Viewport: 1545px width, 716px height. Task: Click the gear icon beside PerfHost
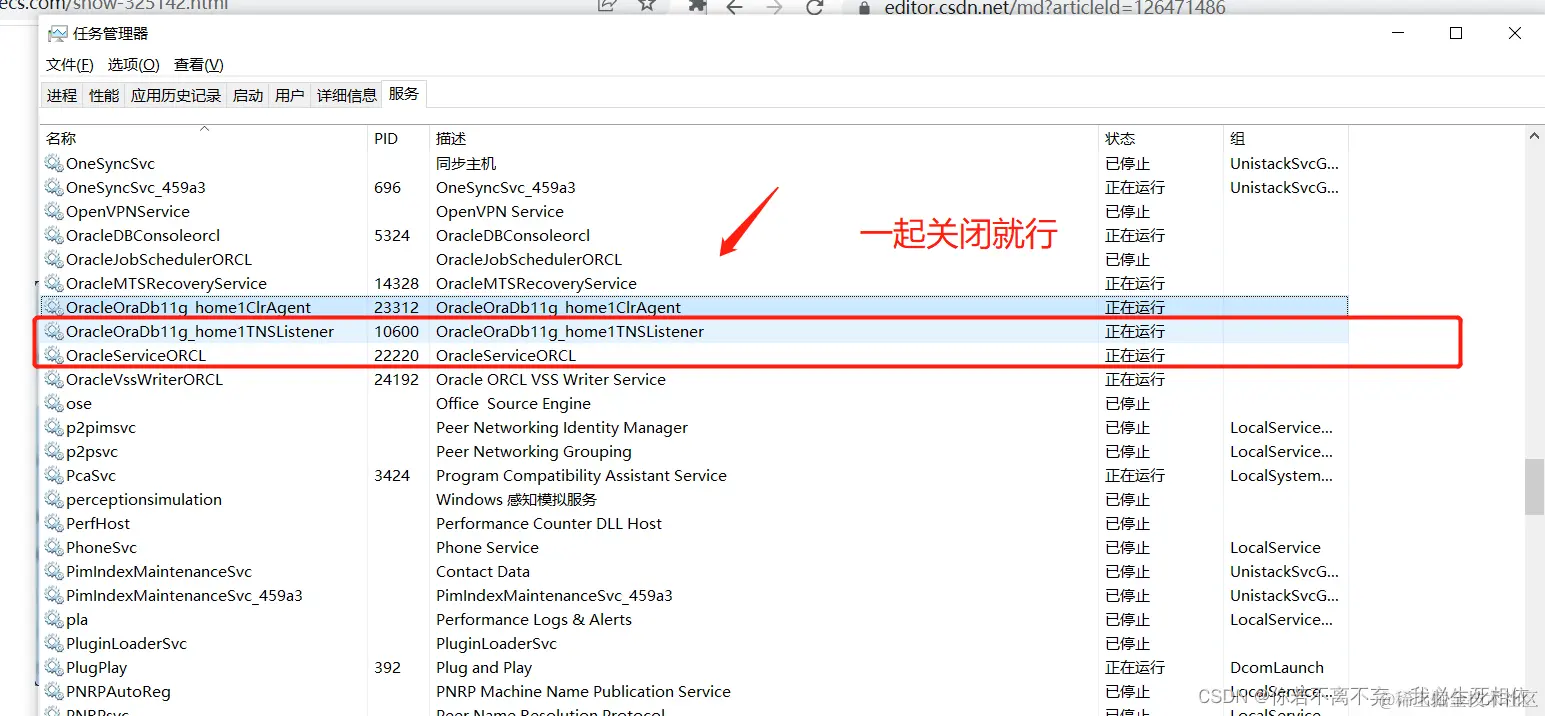coord(54,523)
